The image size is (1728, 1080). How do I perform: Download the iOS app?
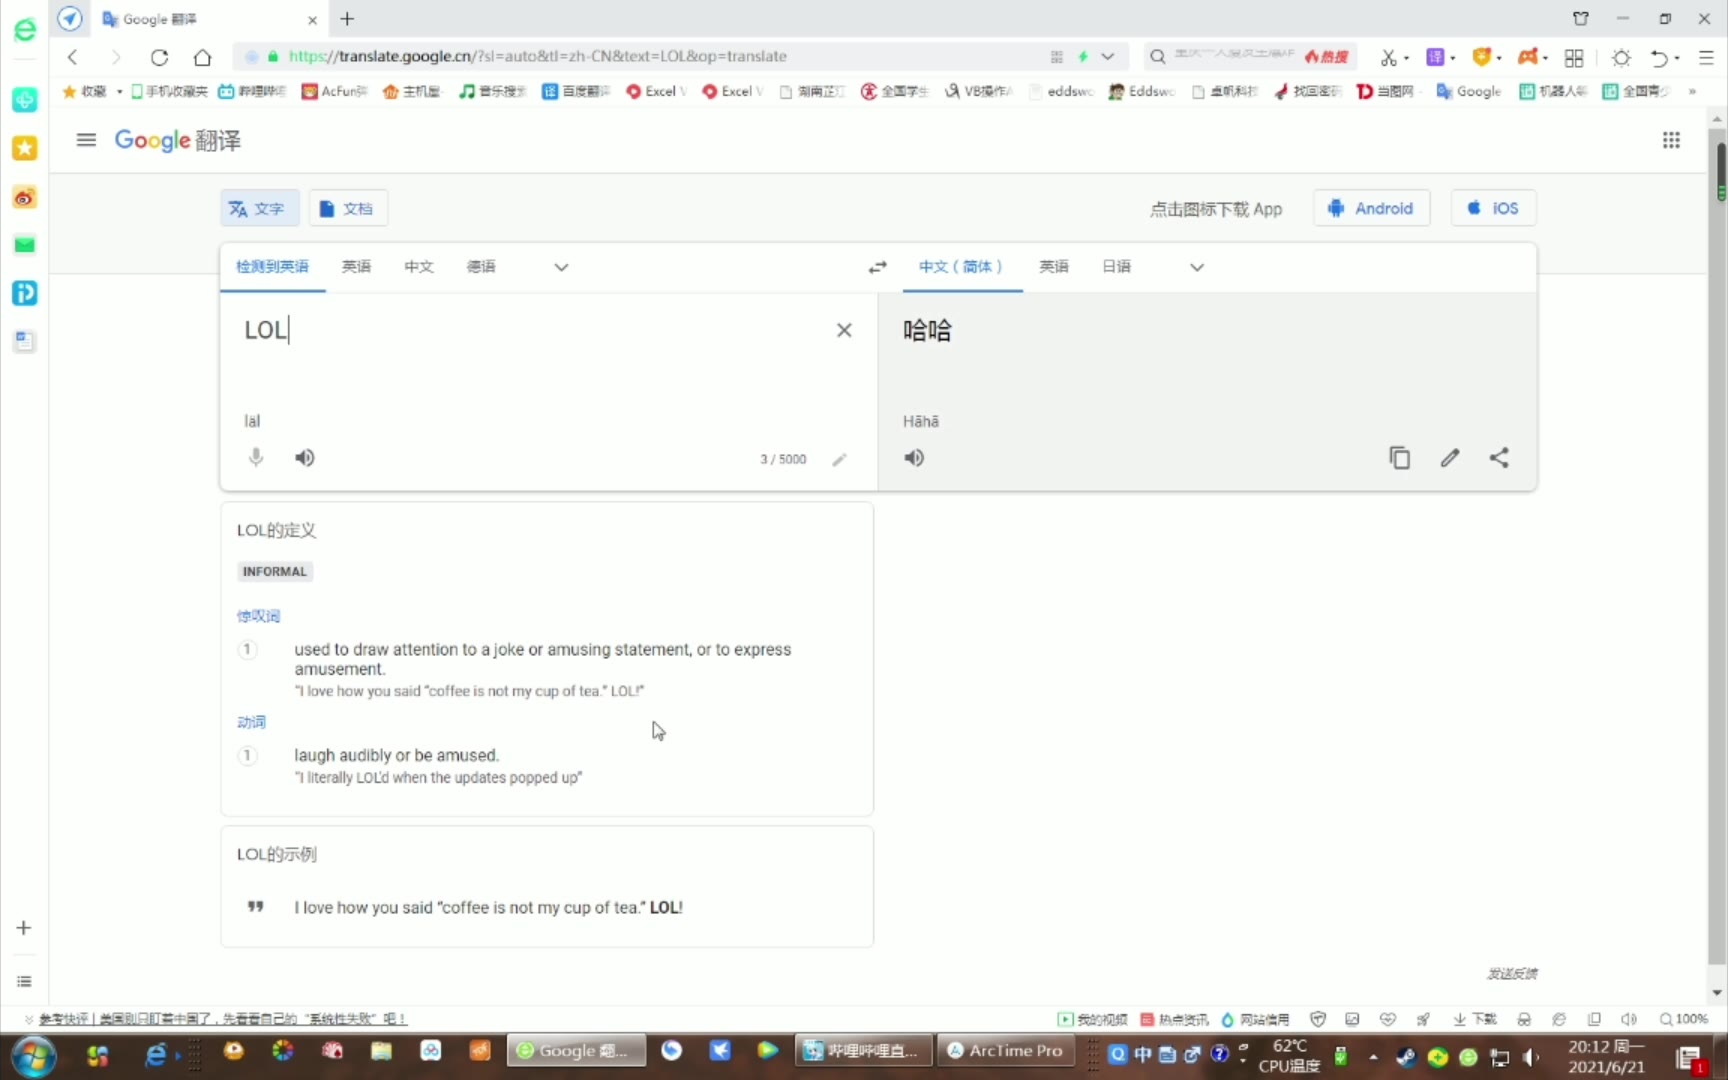coord(1493,208)
